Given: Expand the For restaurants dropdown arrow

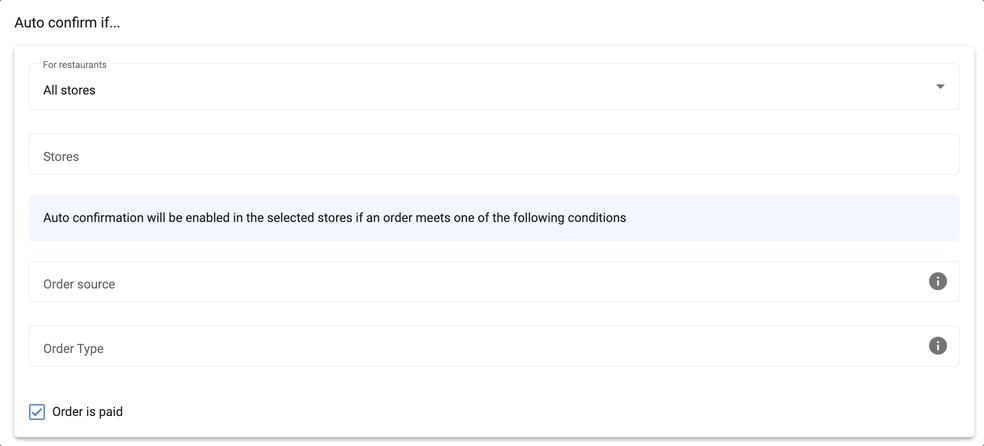Looking at the screenshot, I should [940, 87].
